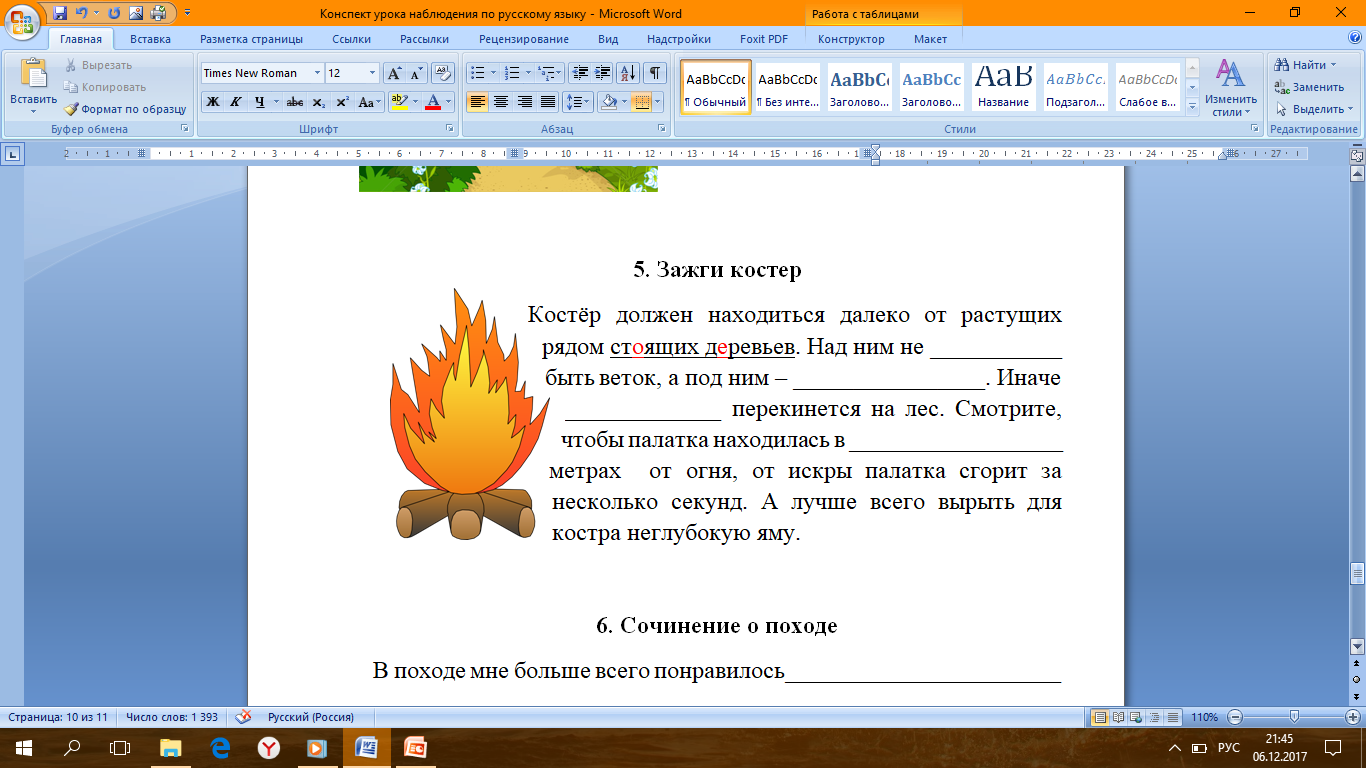This screenshot has height=768, width=1366.
Task: Open Yandex Browser from the taskbar
Action: 268,747
